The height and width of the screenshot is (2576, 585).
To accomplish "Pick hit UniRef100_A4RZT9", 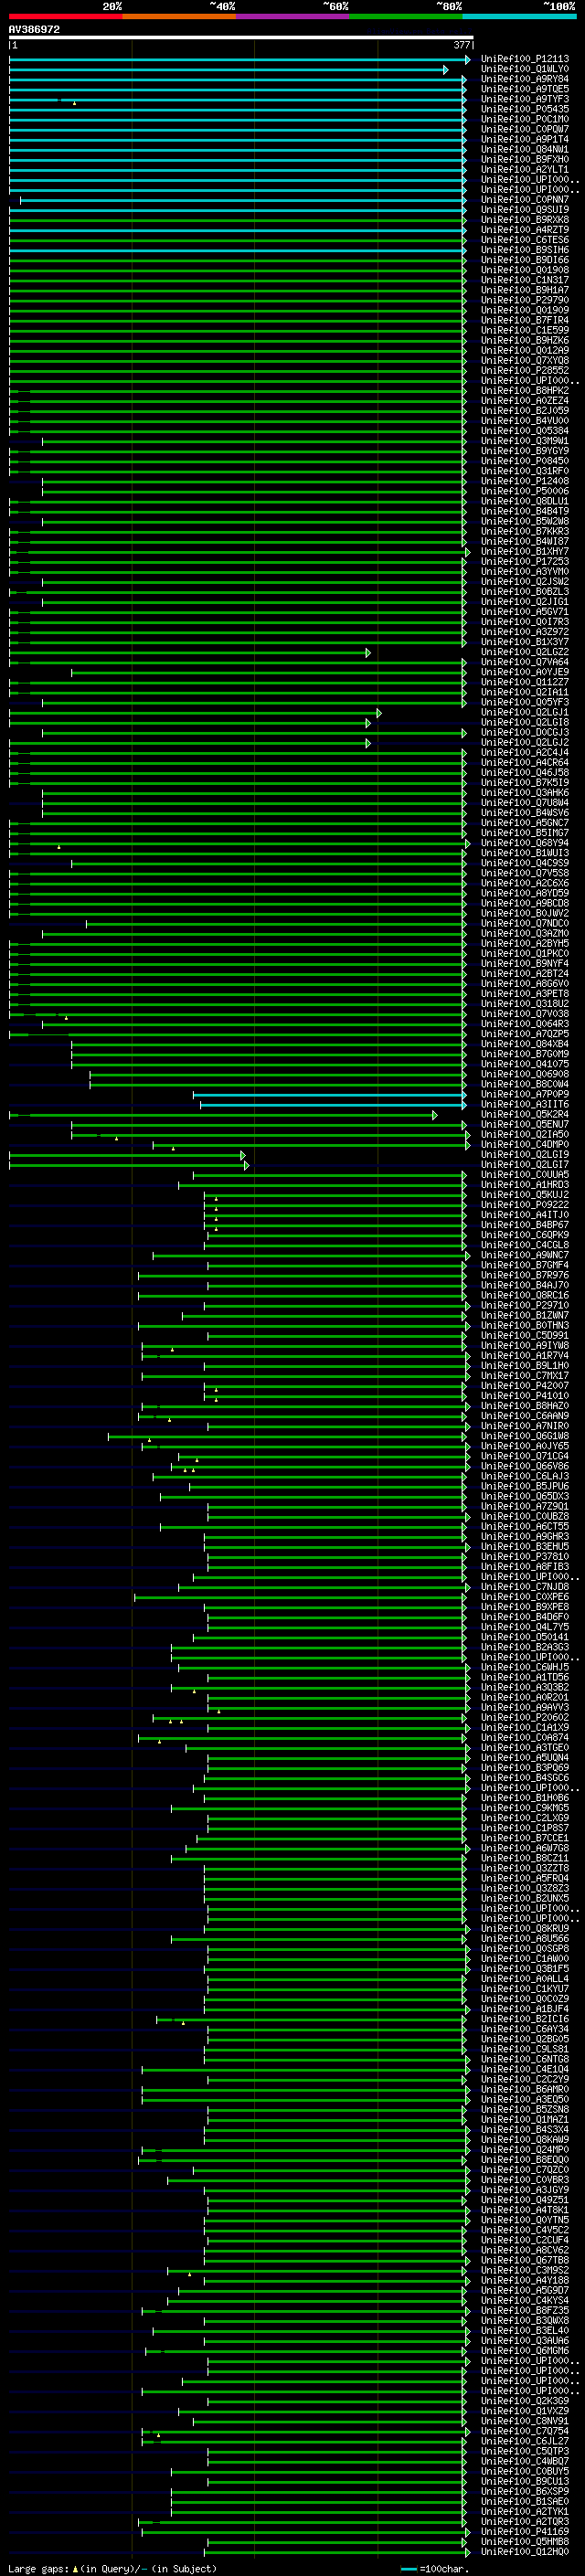I will pyautogui.click(x=525, y=230).
